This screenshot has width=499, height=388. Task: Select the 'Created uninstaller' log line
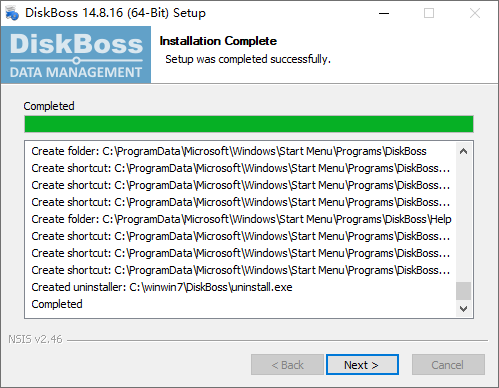162,287
